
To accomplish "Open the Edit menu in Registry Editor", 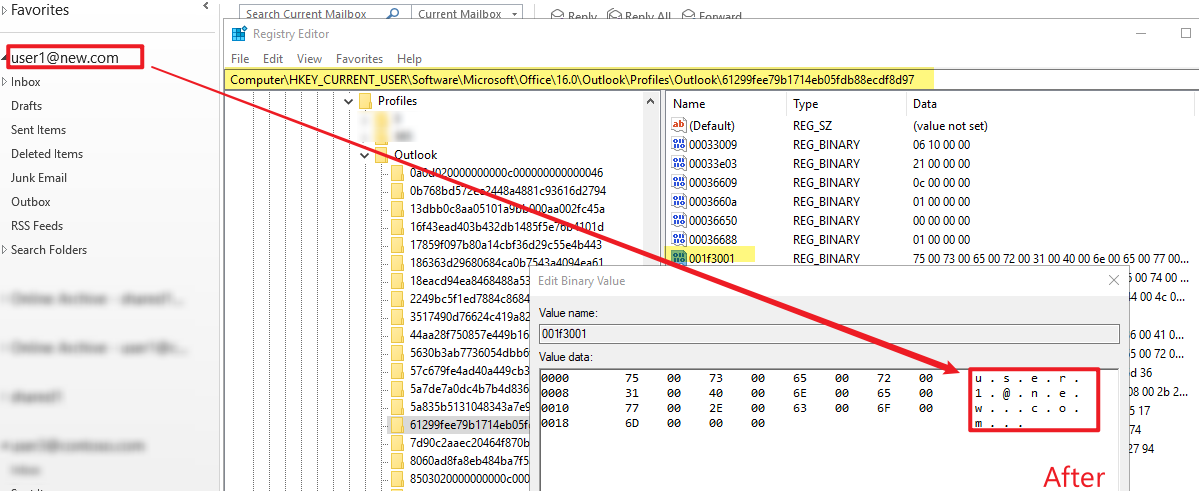I will 273,59.
